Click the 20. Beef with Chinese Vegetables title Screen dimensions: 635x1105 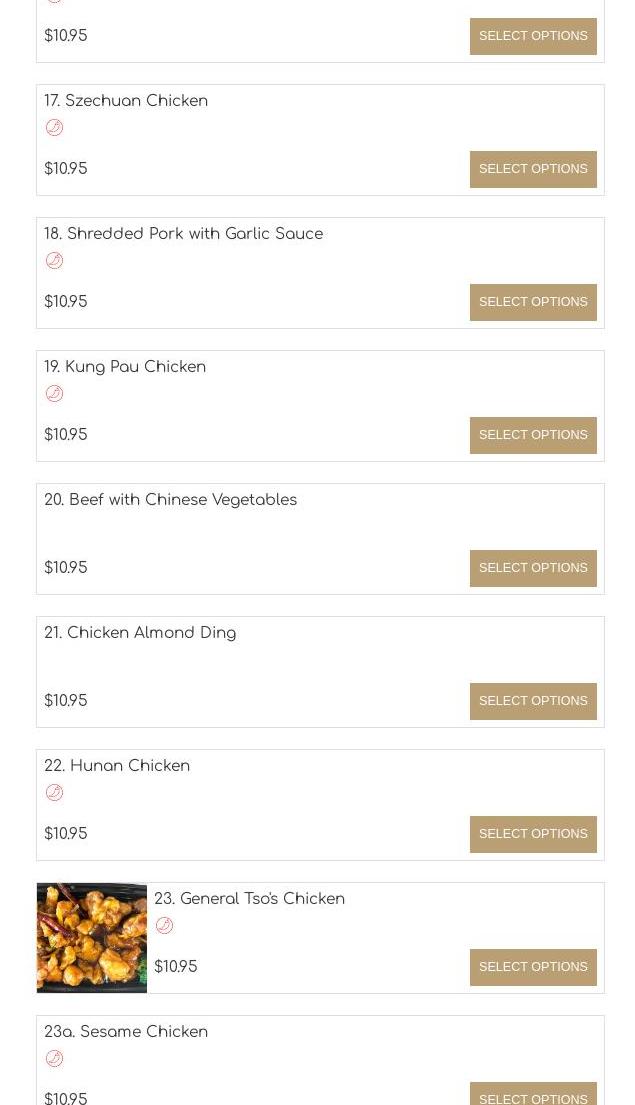[x=170, y=500]
